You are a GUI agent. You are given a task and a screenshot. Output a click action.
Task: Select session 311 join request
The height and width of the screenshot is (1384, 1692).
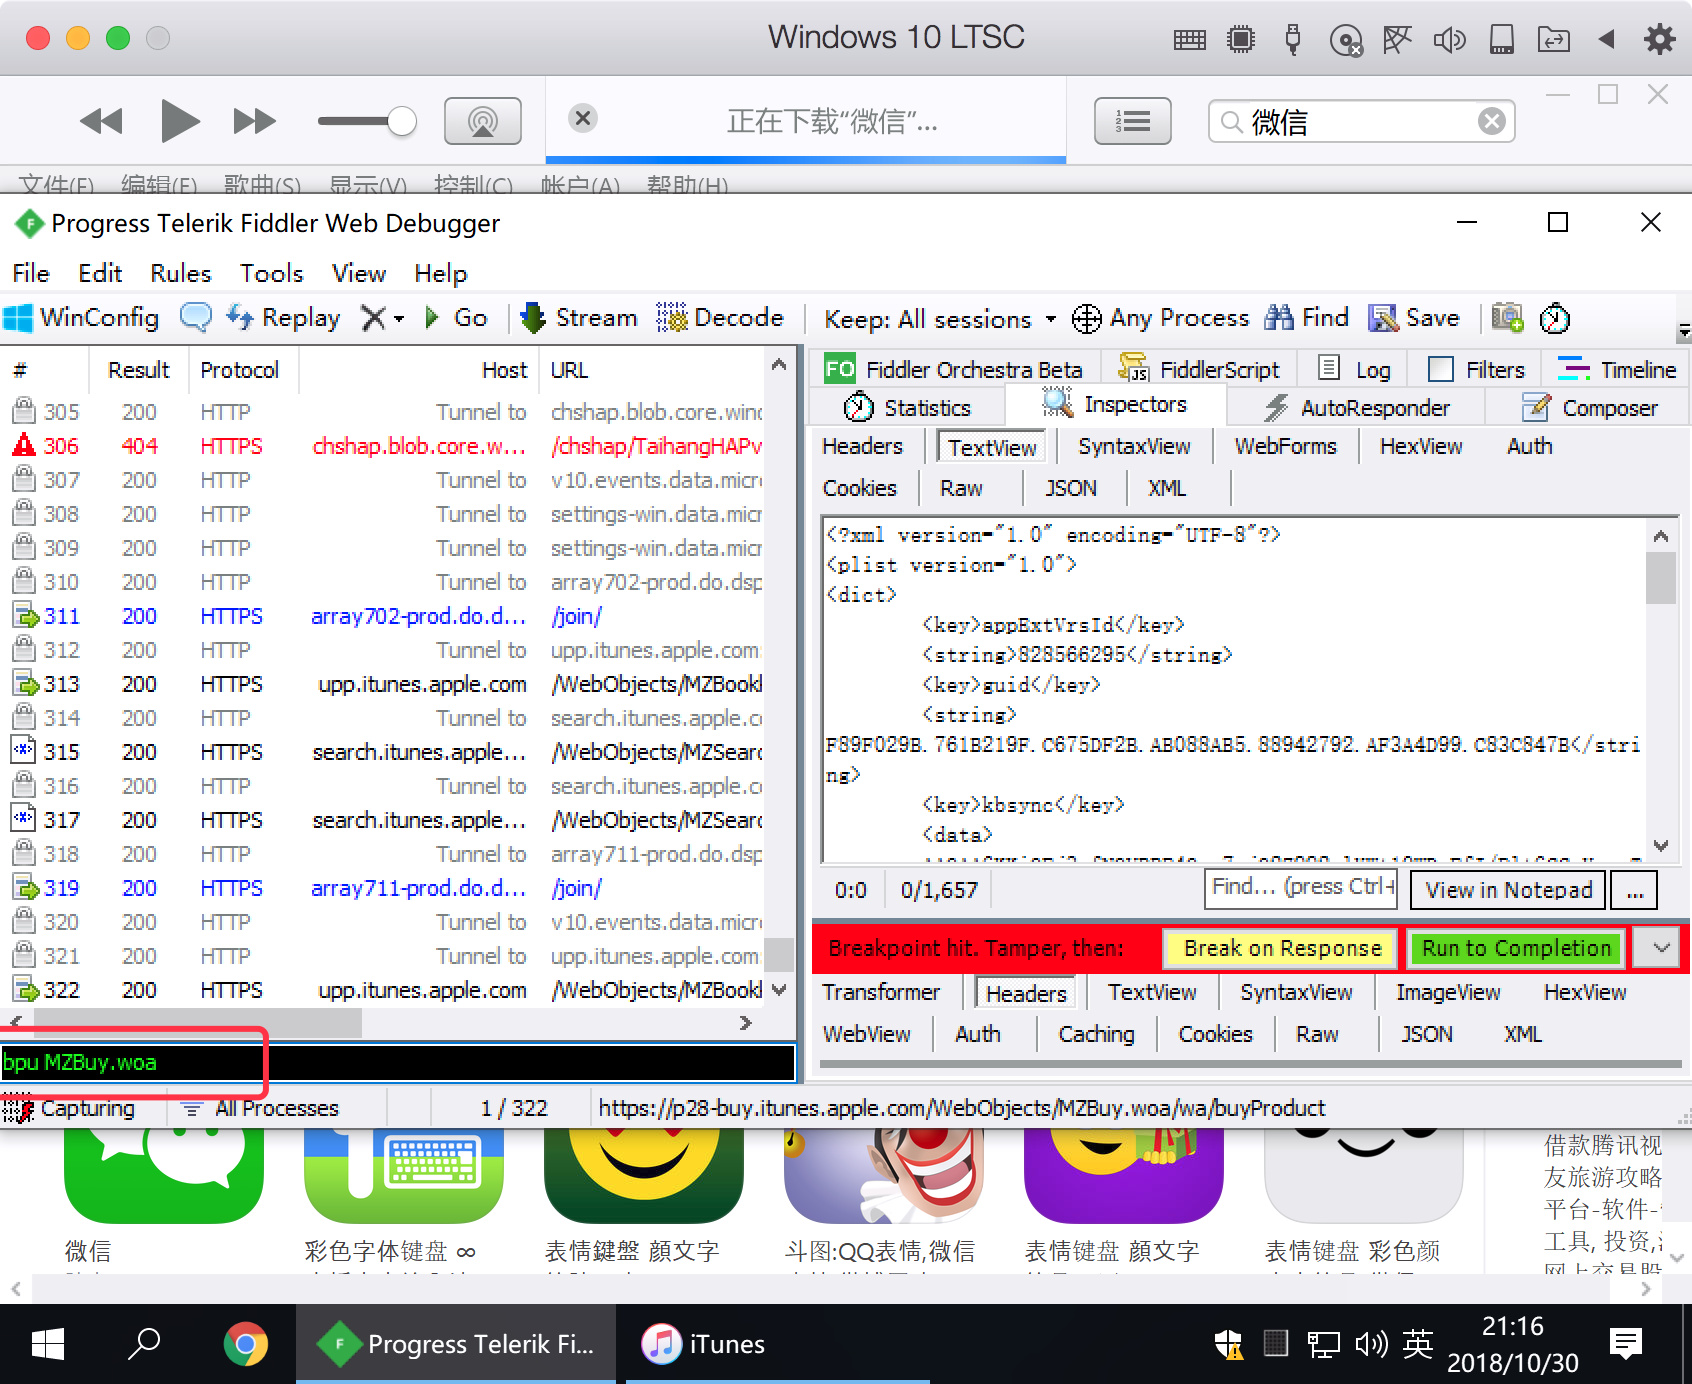[x=388, y=616]
